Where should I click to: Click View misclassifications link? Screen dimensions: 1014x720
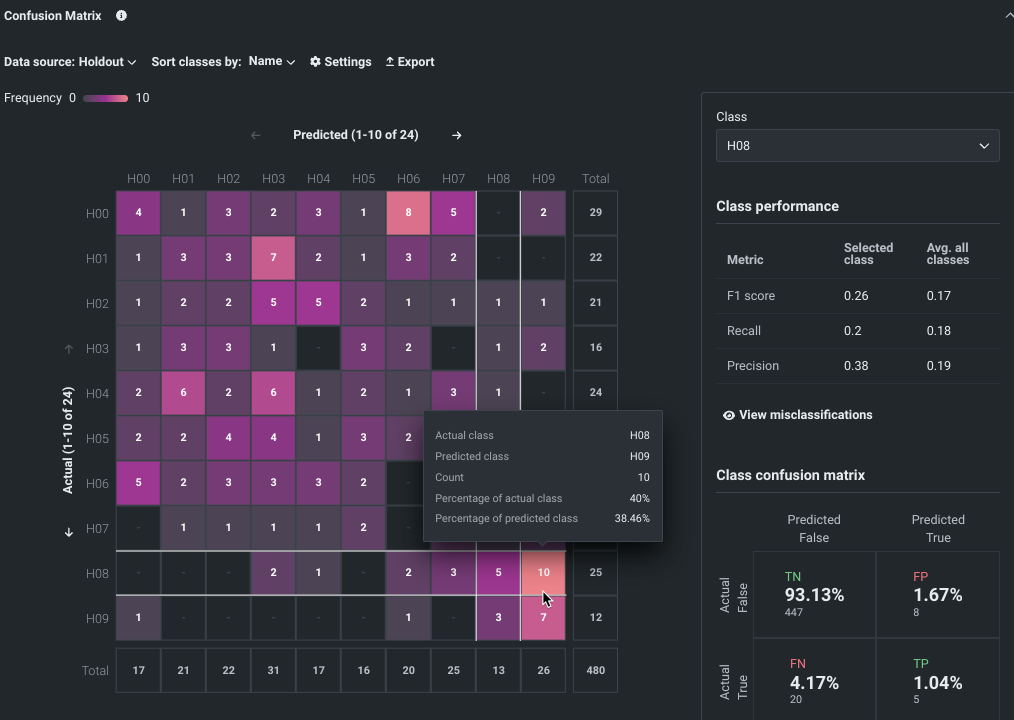tap(805, 415)
